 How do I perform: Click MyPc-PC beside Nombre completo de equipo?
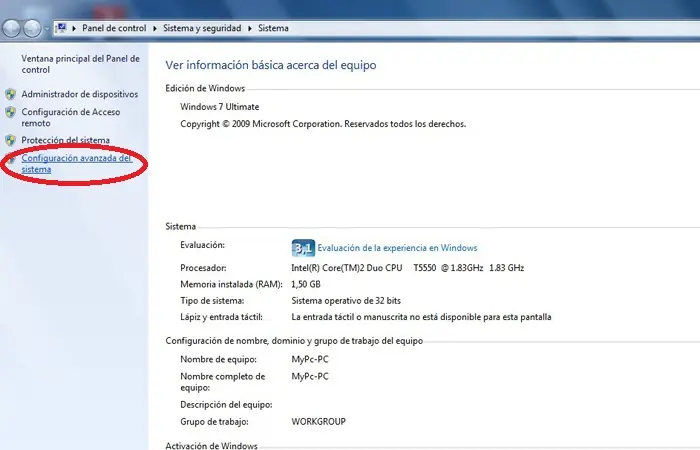click(310, 376)
